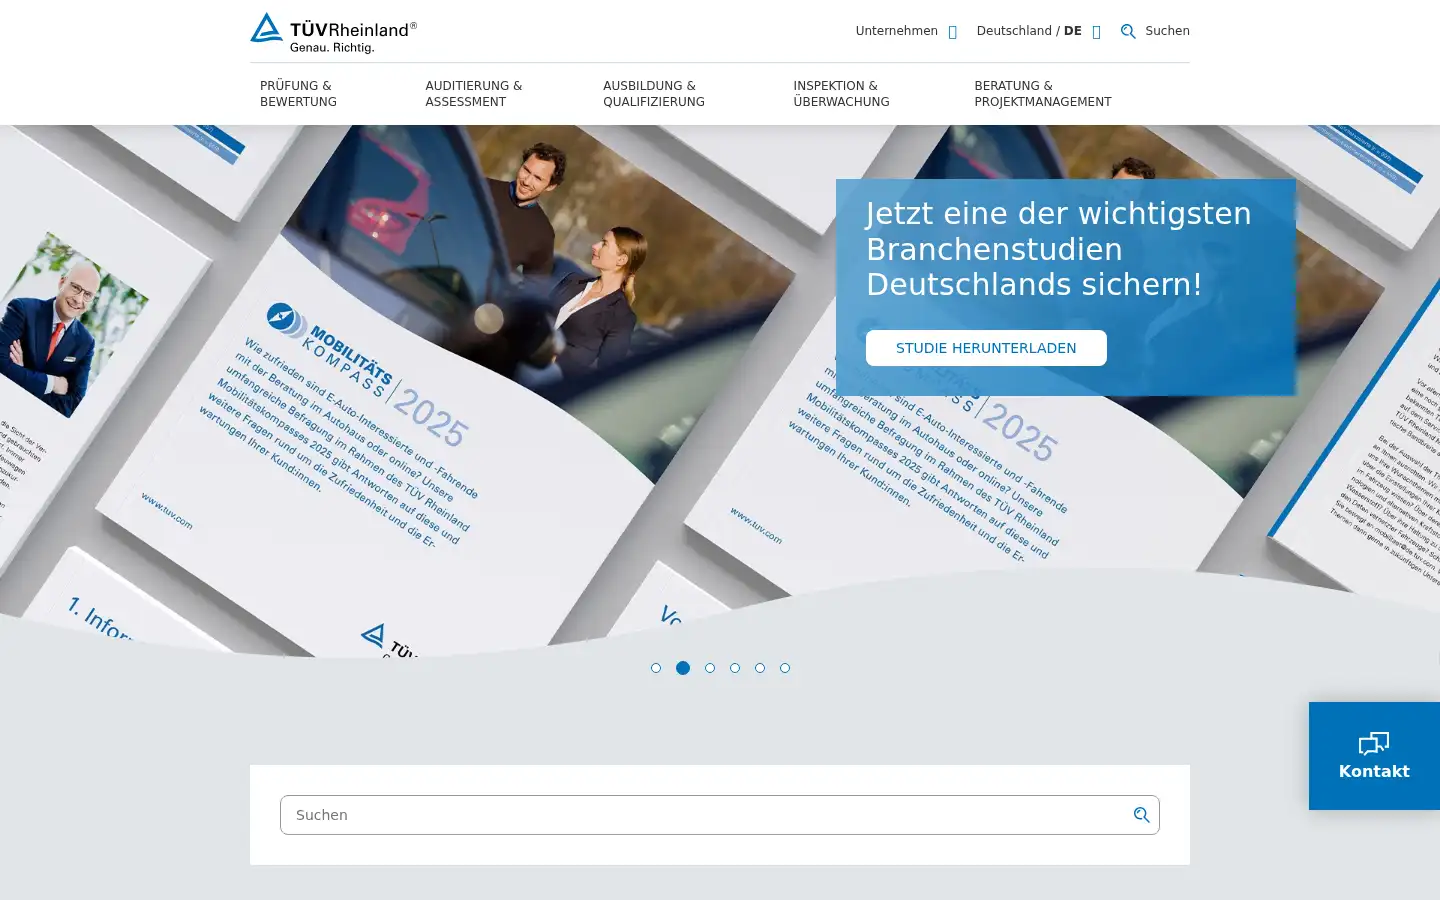Click the magnifier icon next to Suchen in header

(x=1128, y=31)
